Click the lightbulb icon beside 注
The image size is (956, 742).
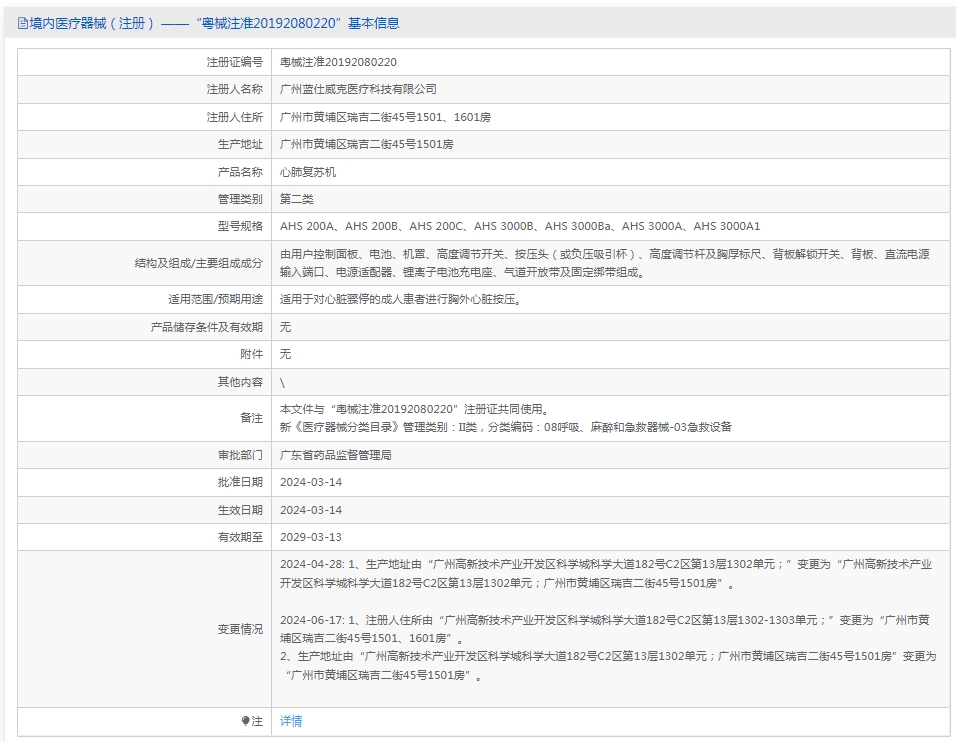(x=245, y=721)
